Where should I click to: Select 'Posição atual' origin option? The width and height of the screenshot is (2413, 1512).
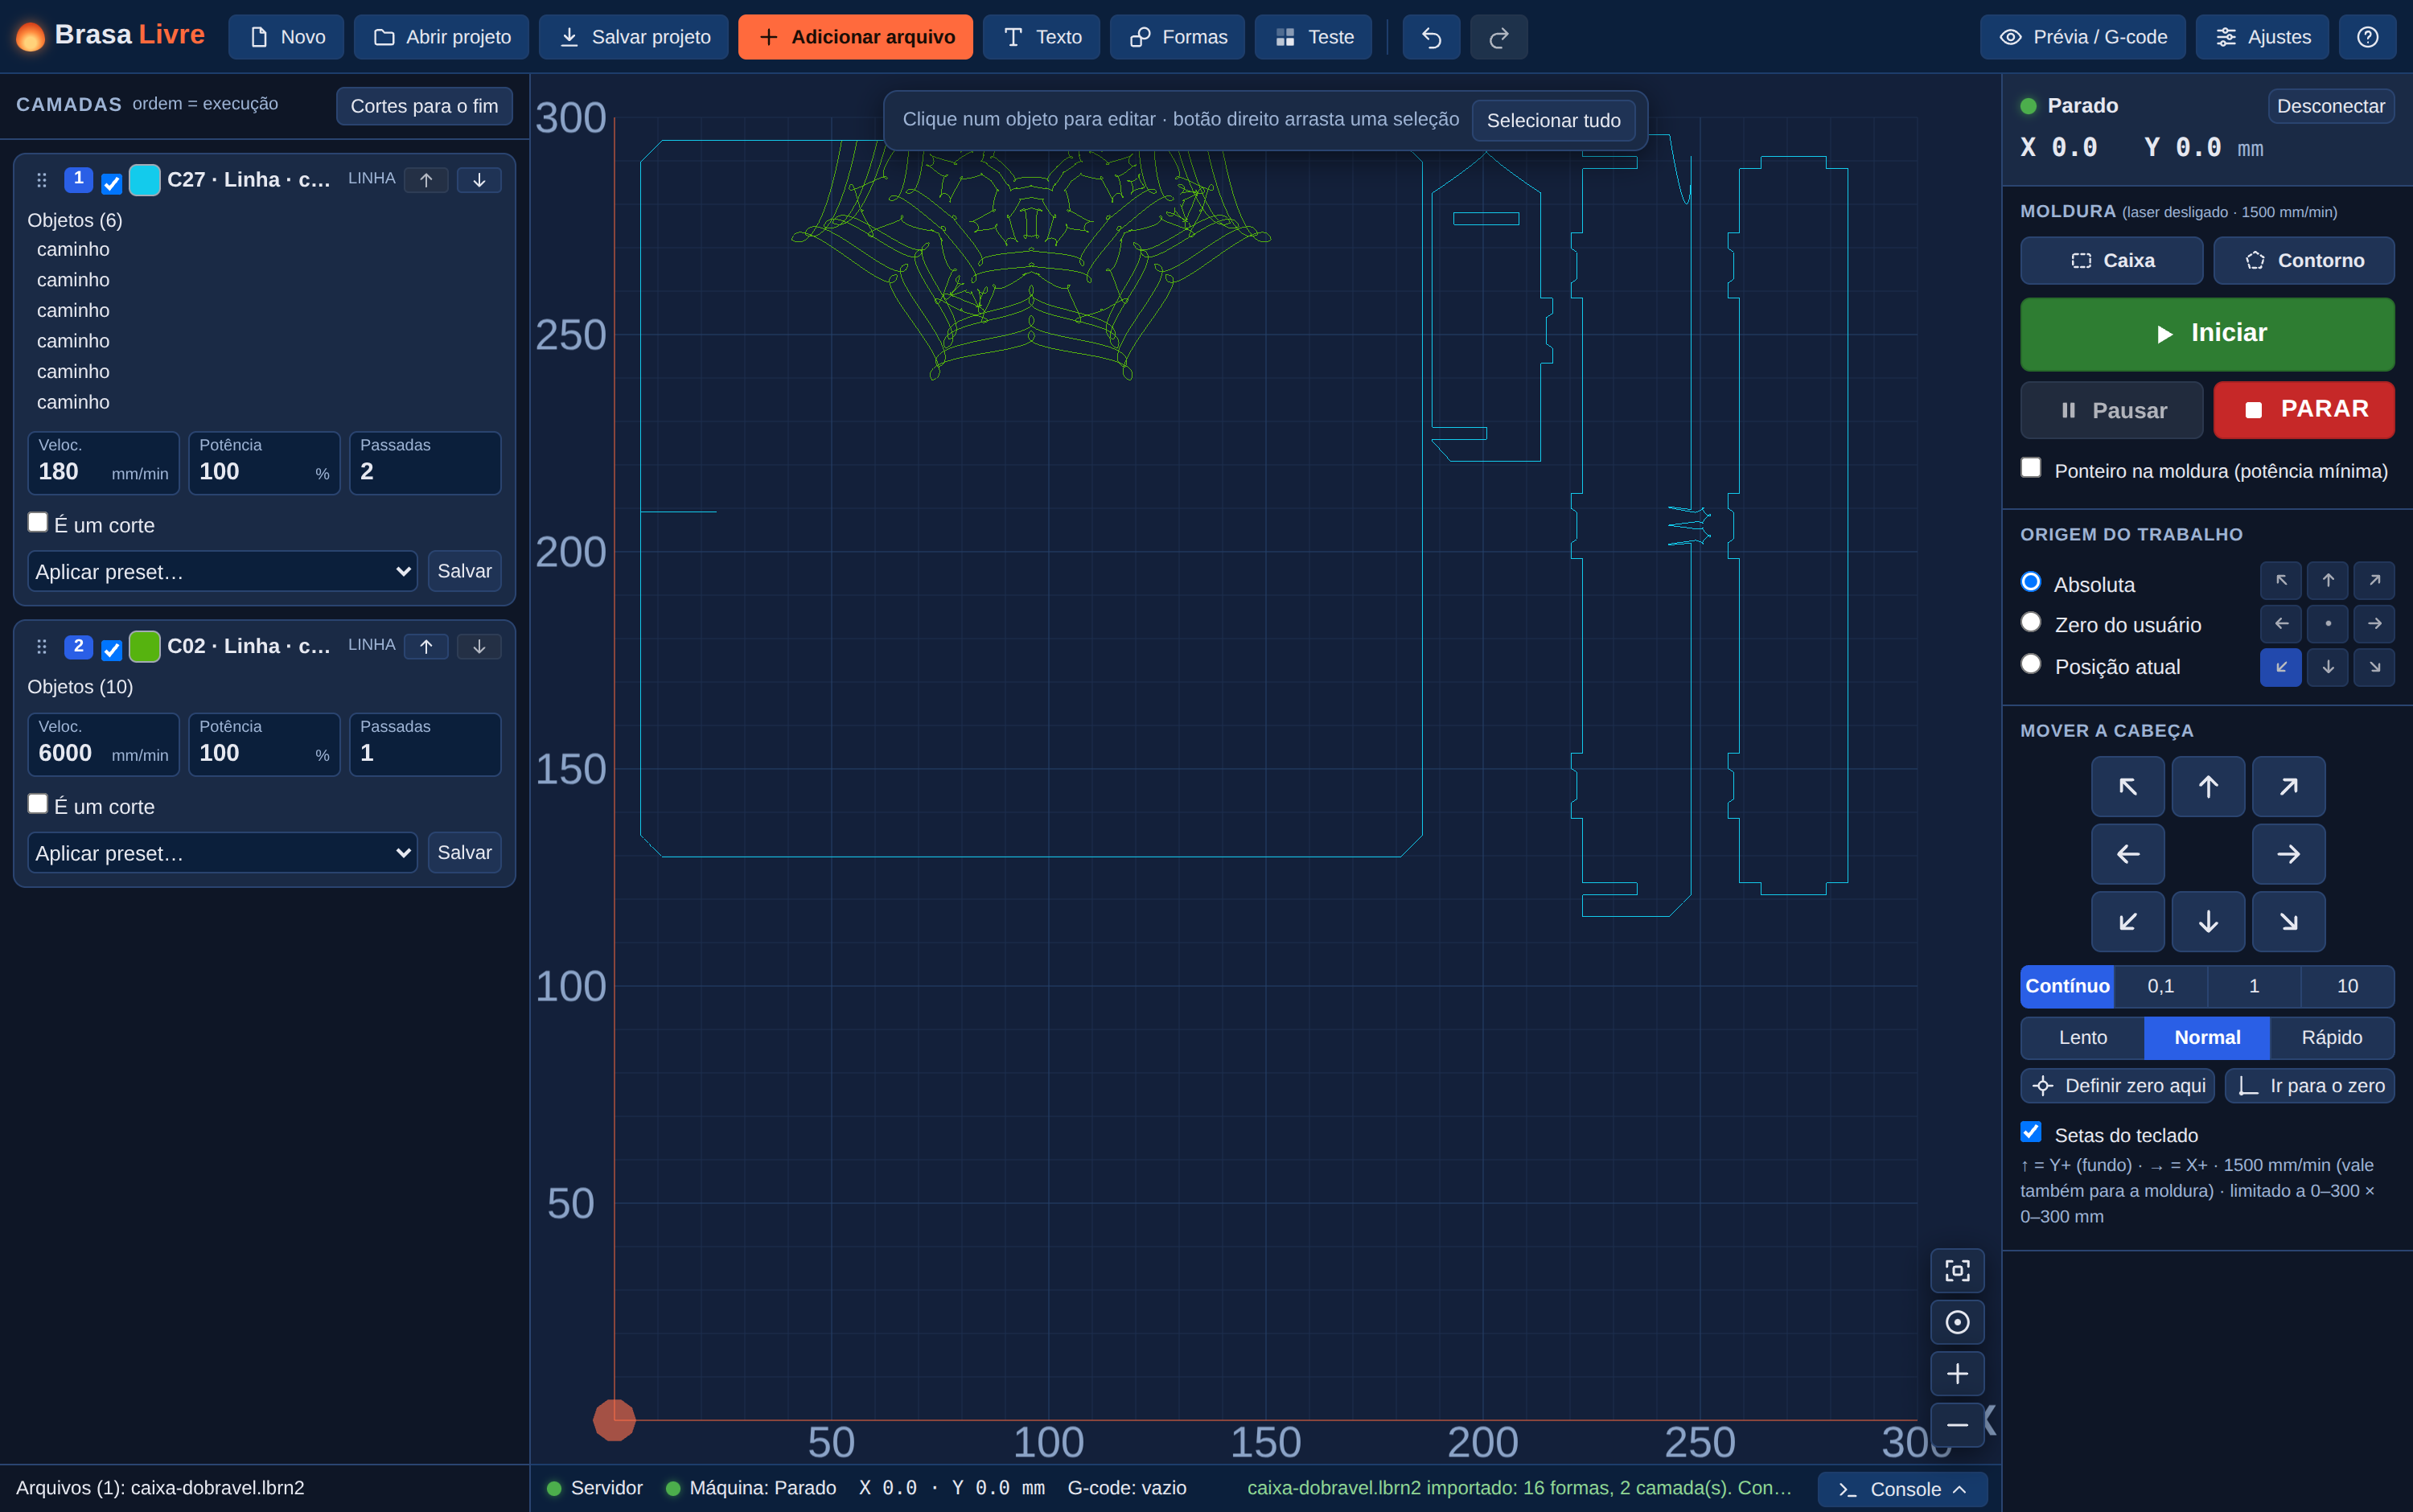(2031, 664)
